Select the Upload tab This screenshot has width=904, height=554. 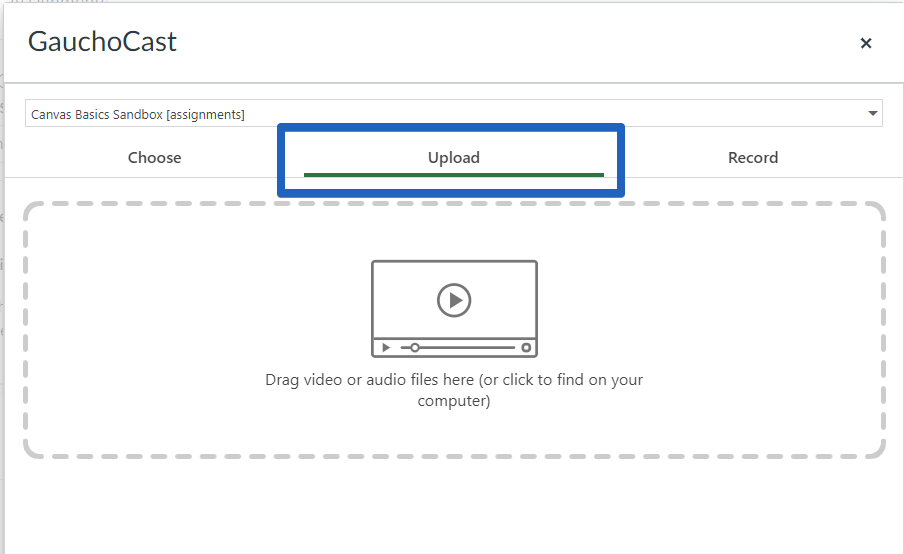pos(454,157)
